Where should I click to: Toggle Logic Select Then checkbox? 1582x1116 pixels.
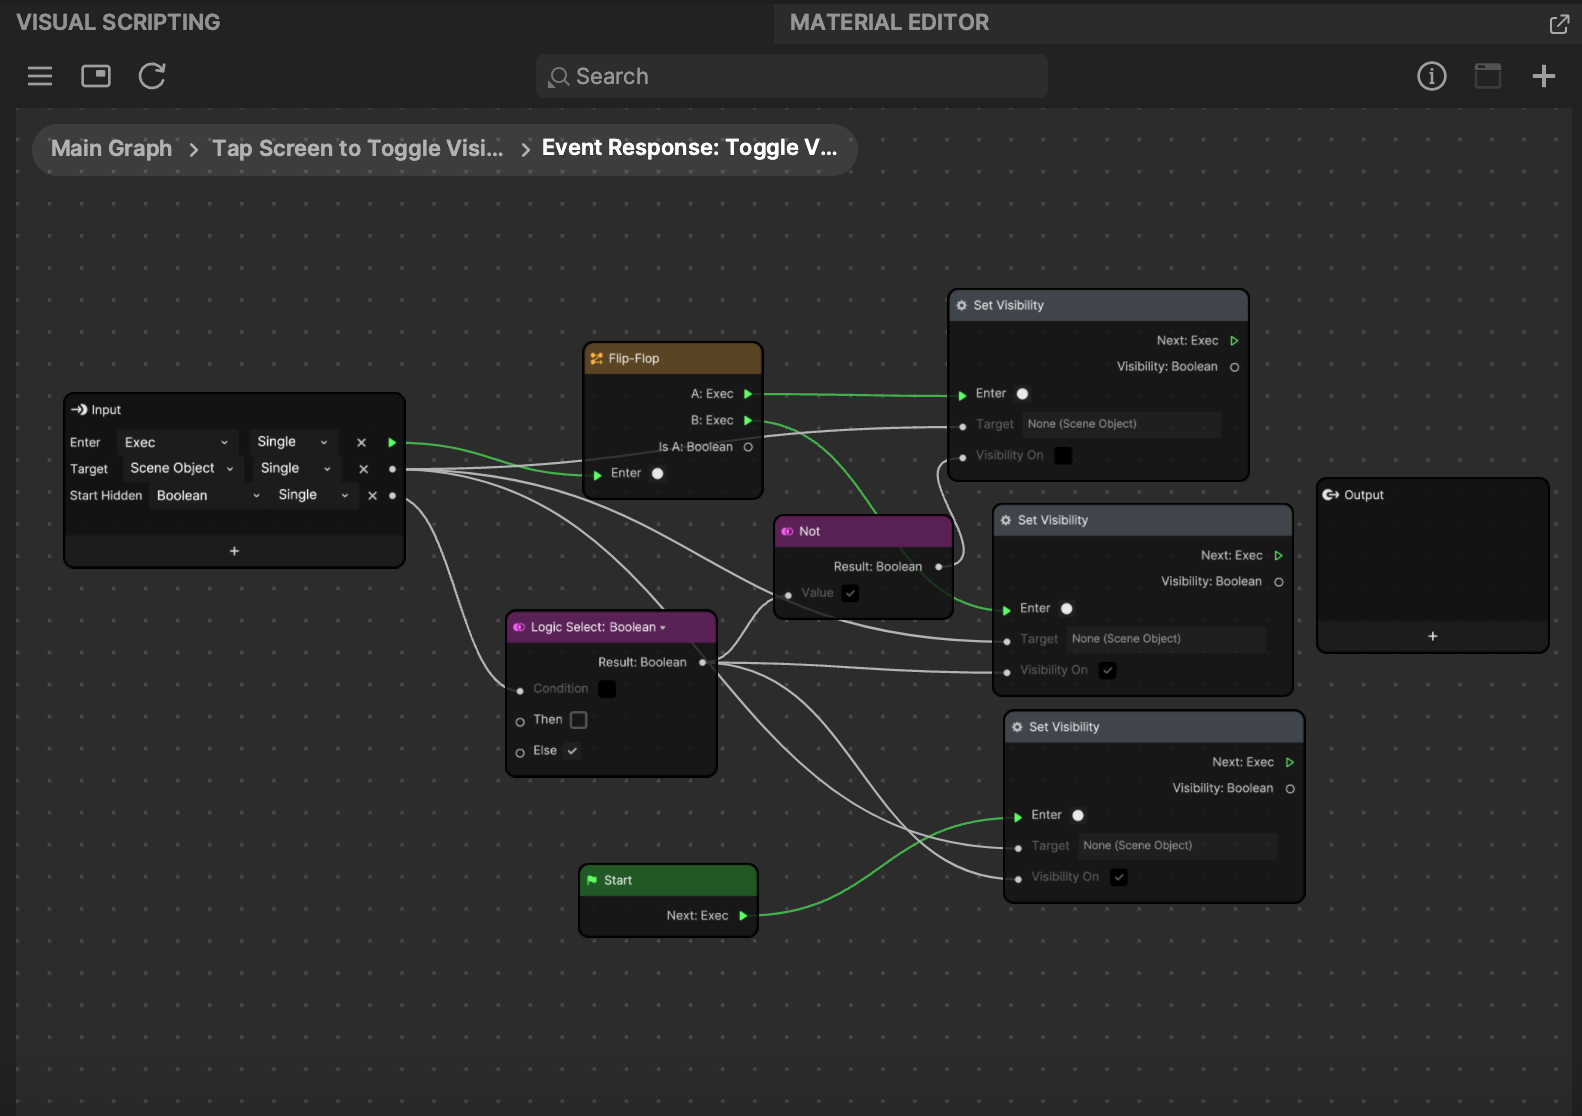coord(578,720)
